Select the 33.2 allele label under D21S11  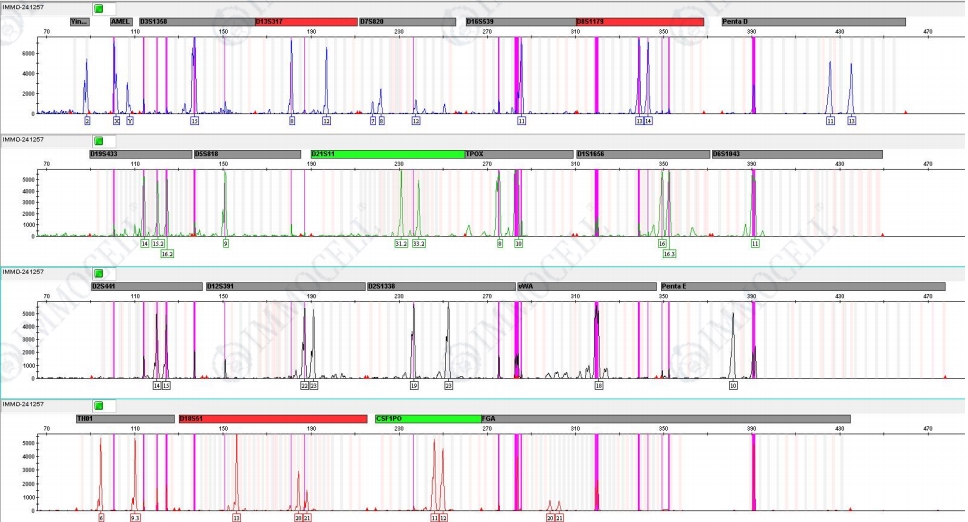(418, 243)
